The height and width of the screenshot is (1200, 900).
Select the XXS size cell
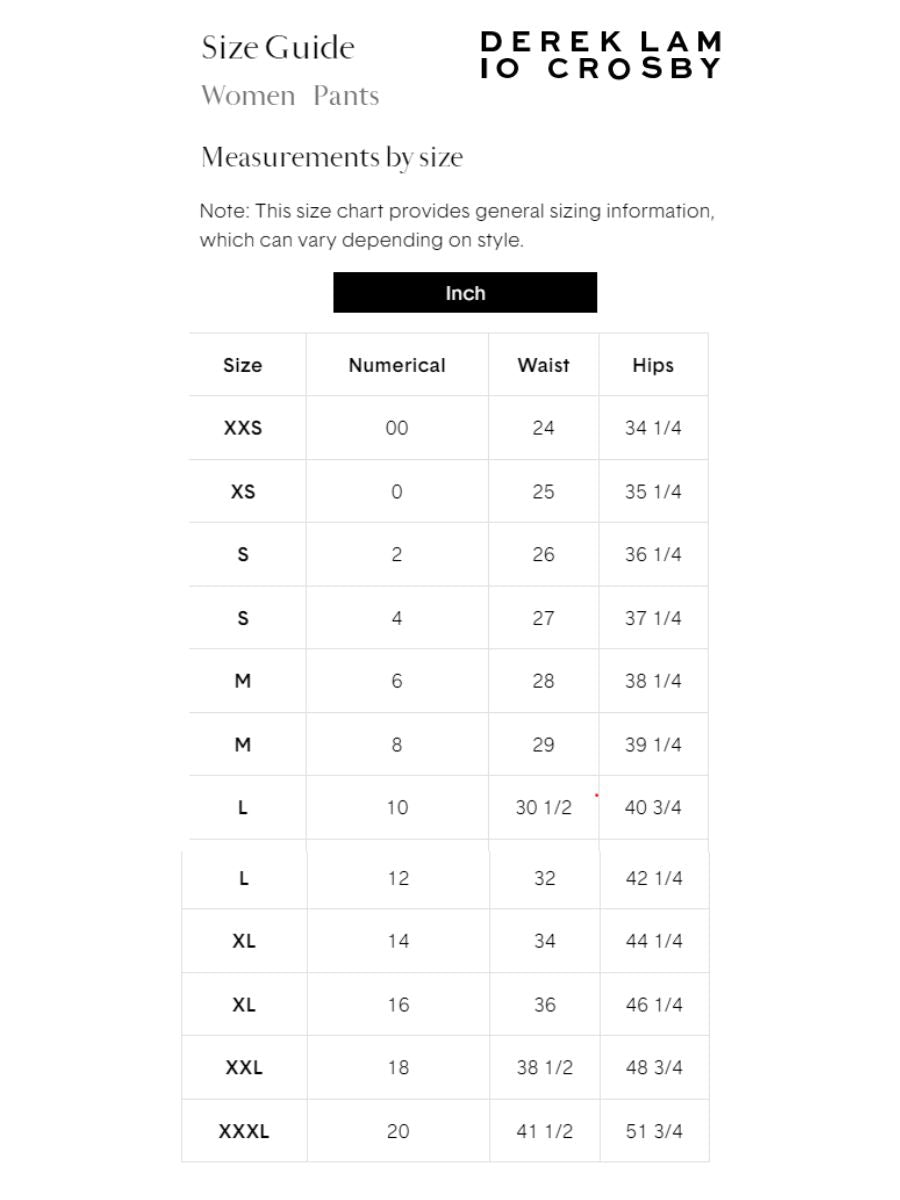coord(243,428)
